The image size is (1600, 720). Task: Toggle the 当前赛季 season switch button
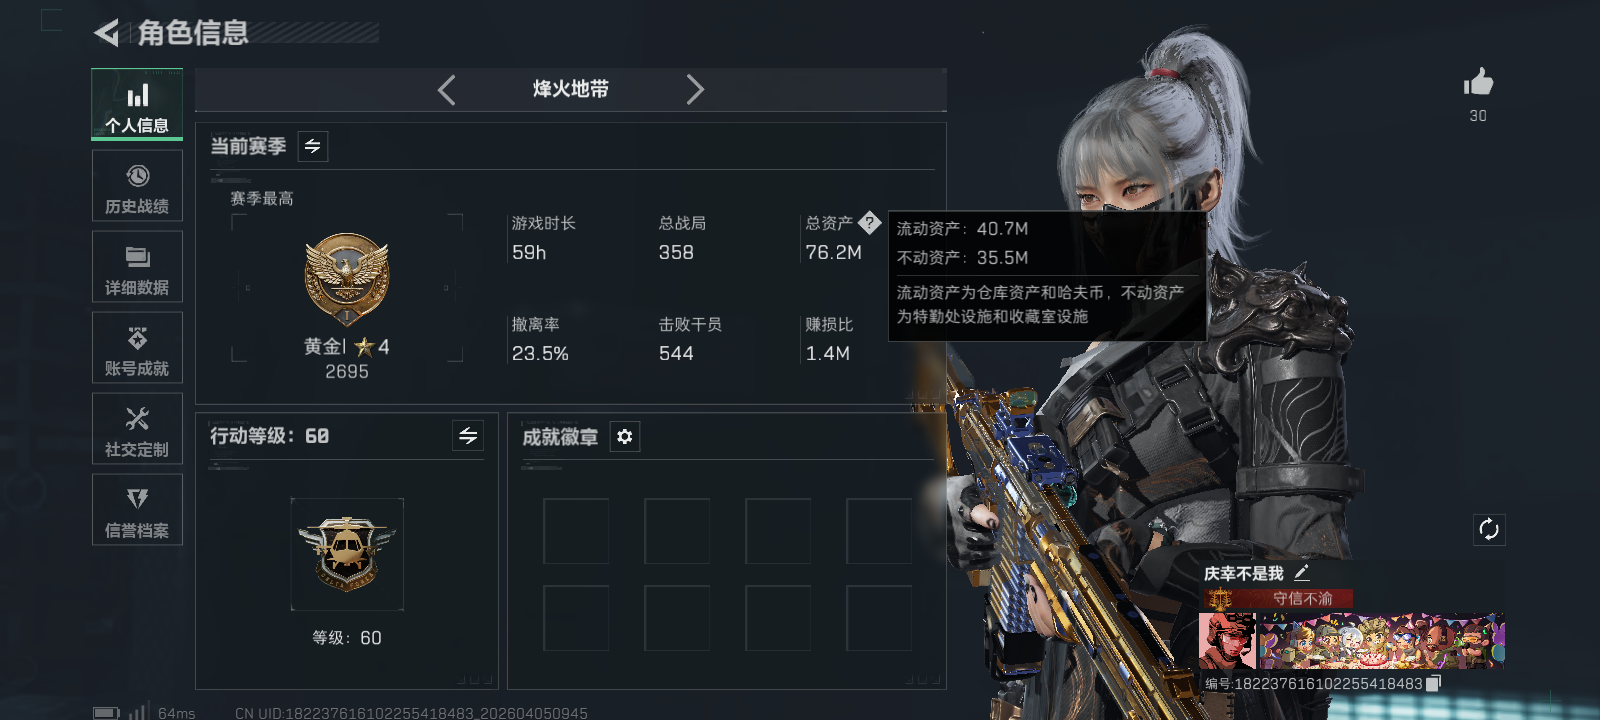point(313,146)
